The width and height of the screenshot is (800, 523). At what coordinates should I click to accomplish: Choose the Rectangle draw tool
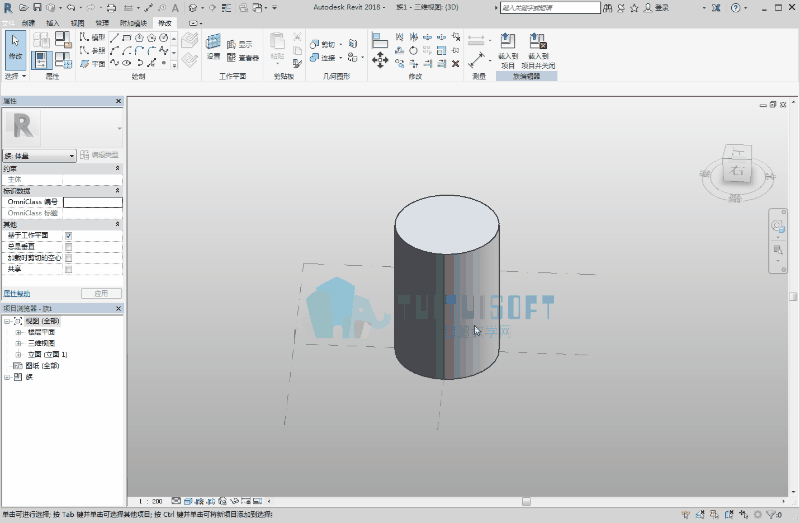click(127, 38)
